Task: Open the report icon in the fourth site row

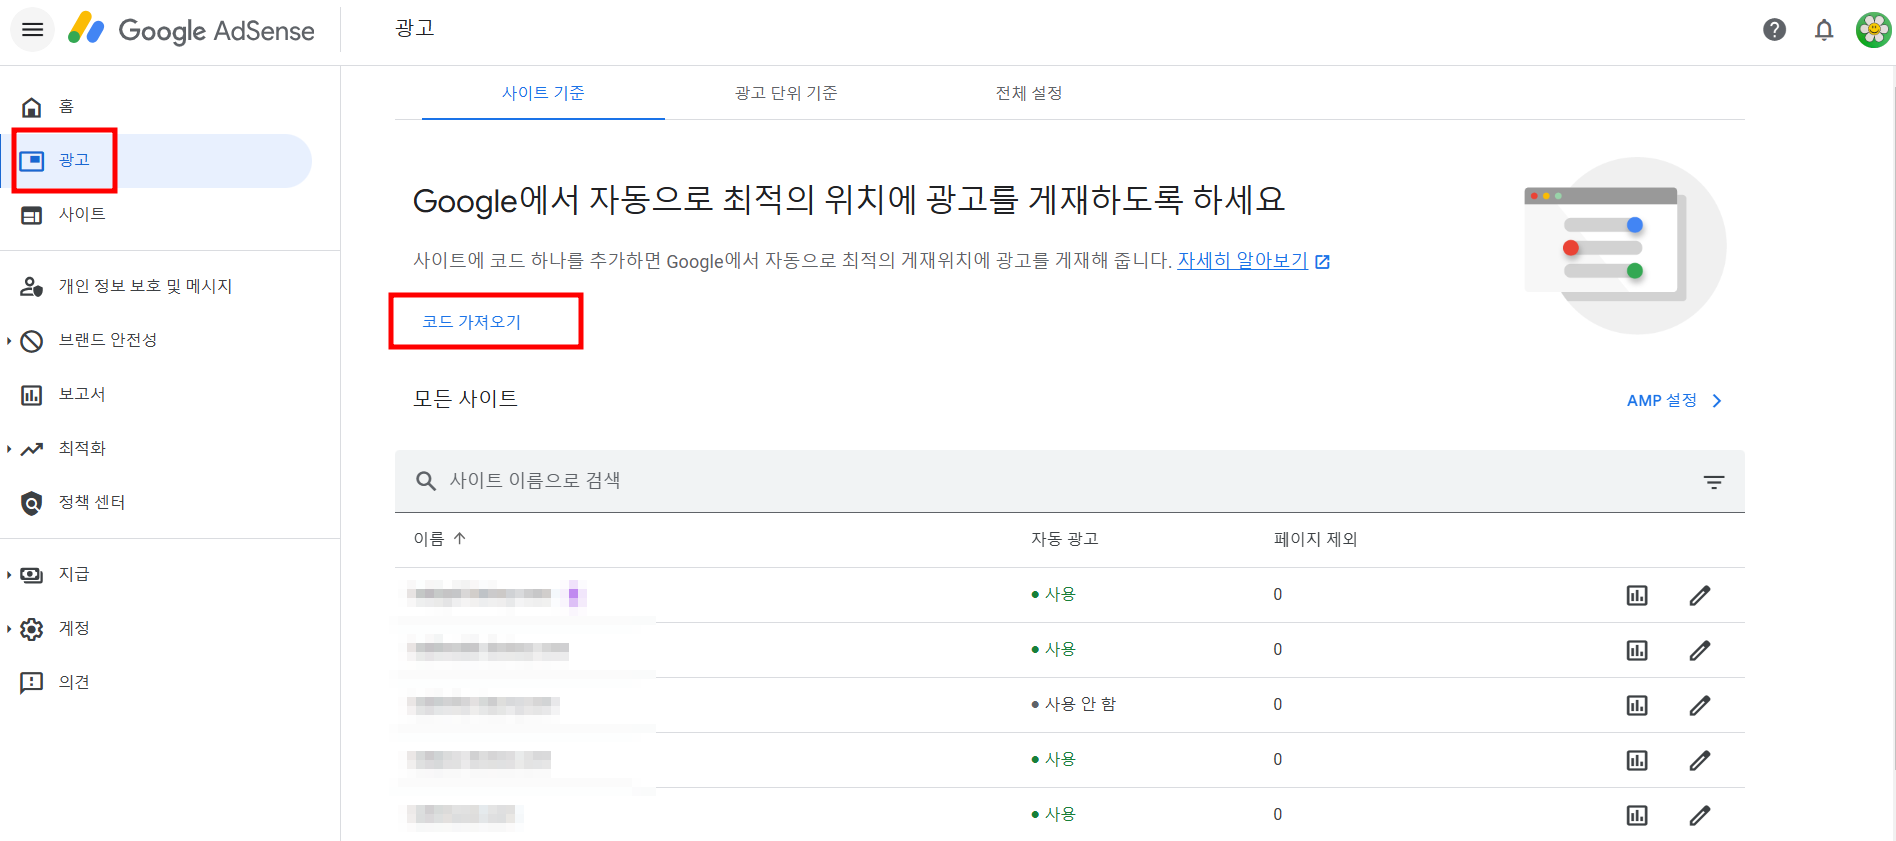Action: coord(1637,761)
